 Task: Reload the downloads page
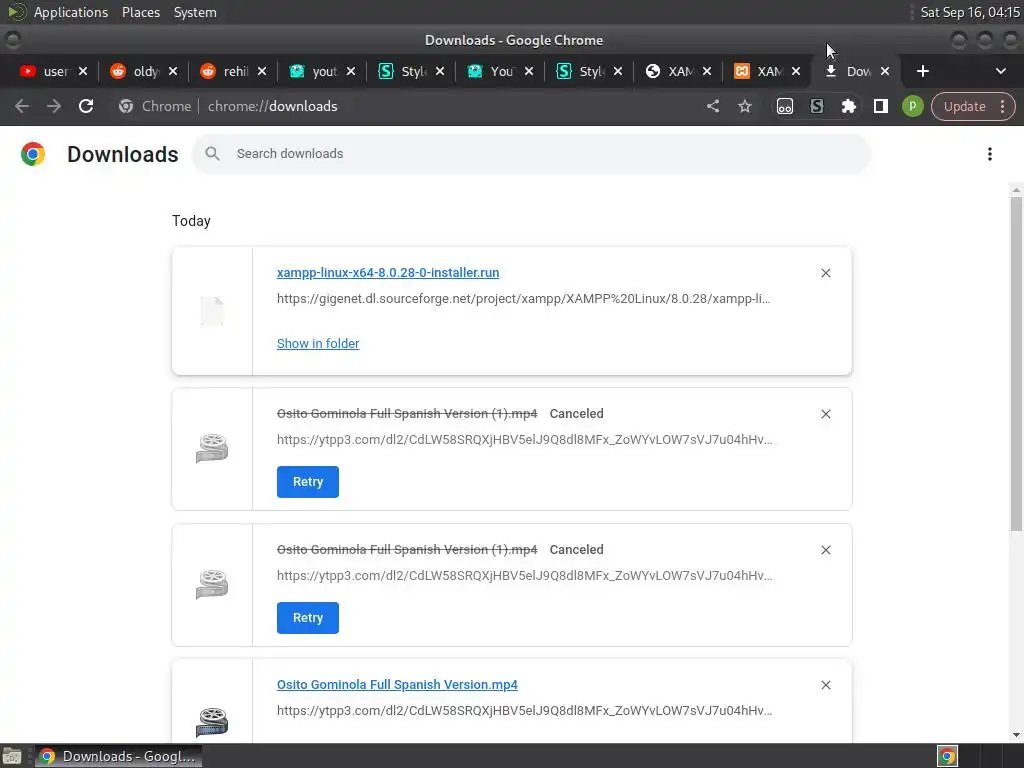click(x=86, y=106)
